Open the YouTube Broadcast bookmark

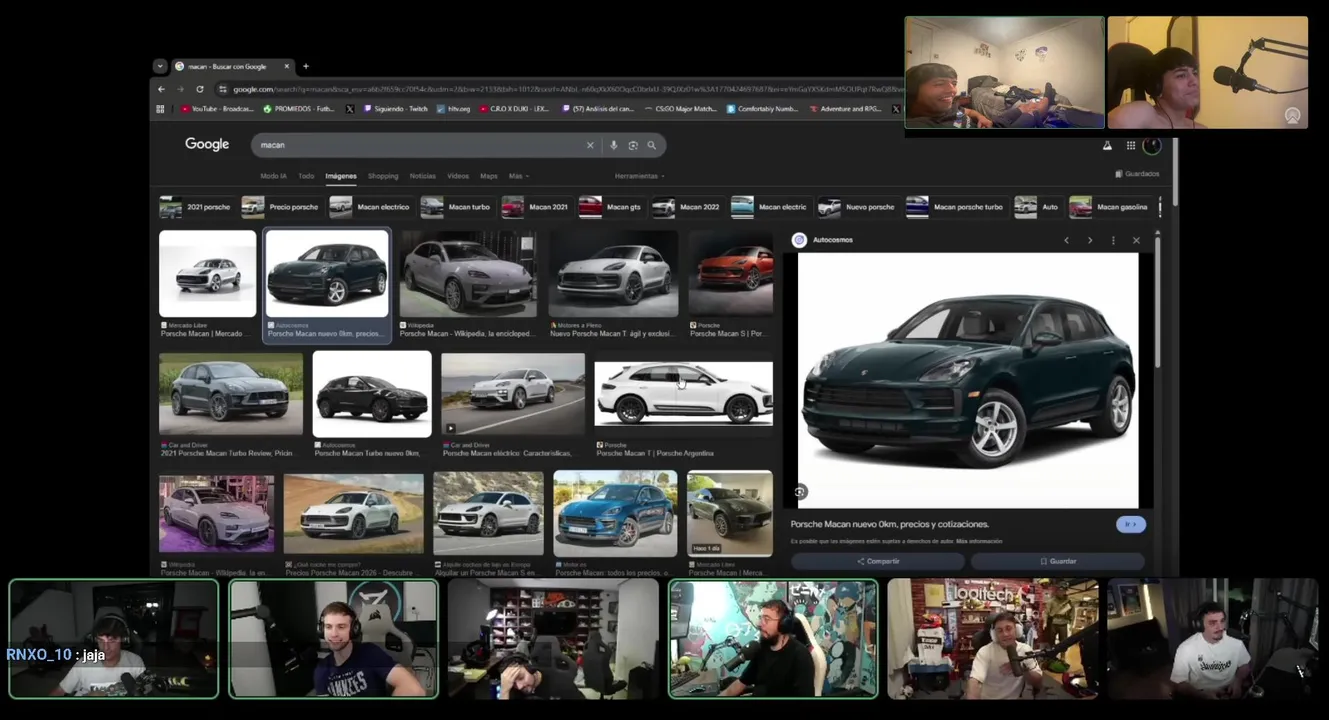[217, 109]
